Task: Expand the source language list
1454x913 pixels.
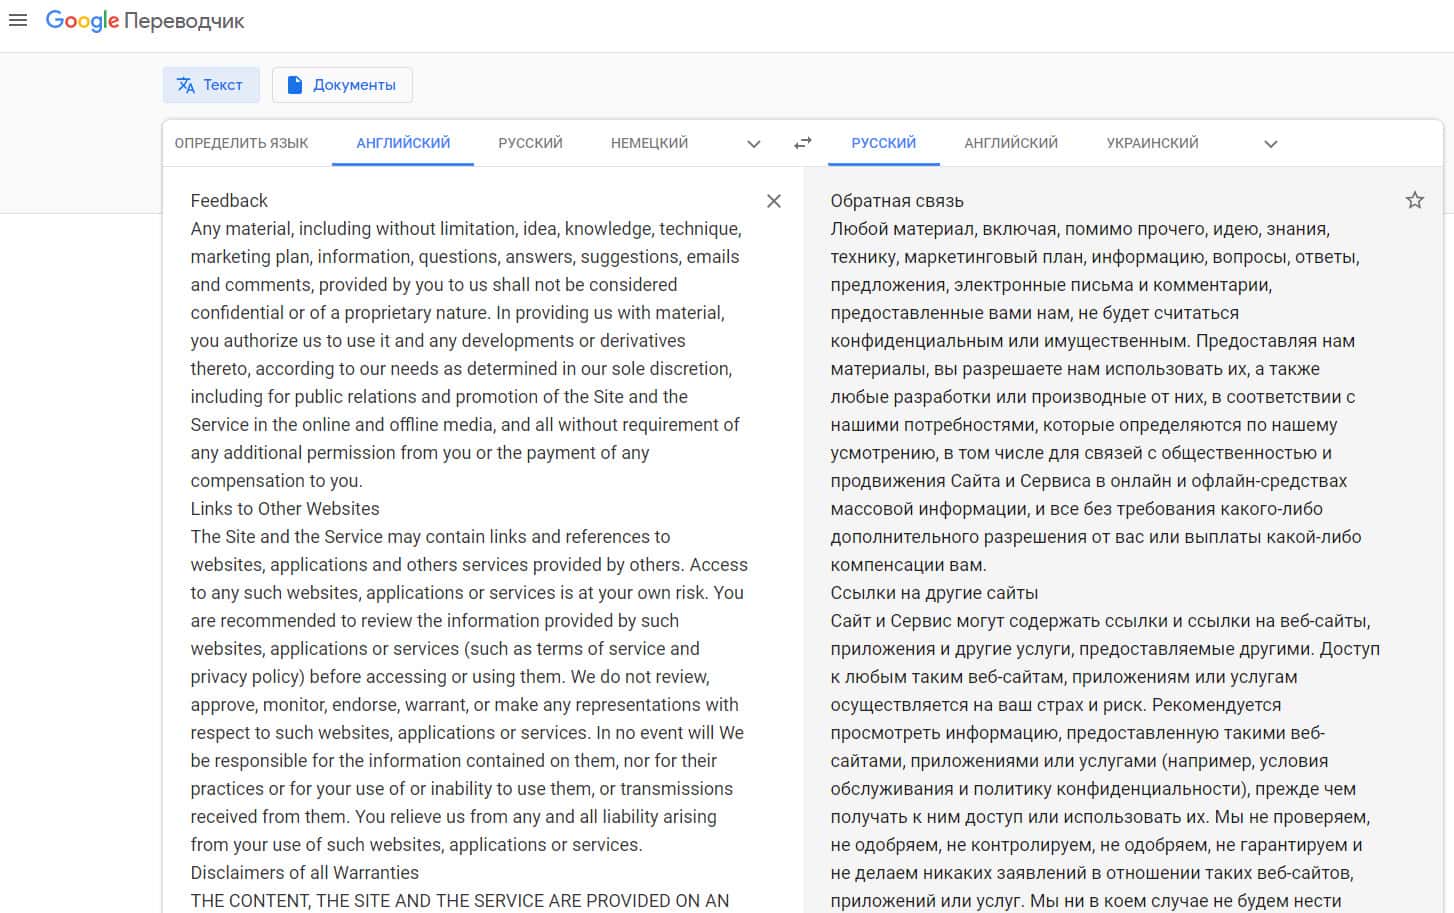Action: [x=754, y=144]
